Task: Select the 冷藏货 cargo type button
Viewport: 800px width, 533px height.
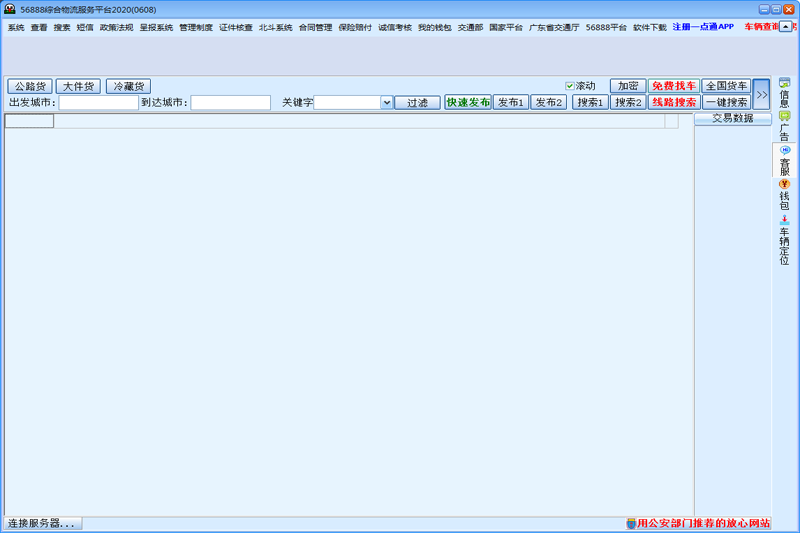Action: [128, 86]
